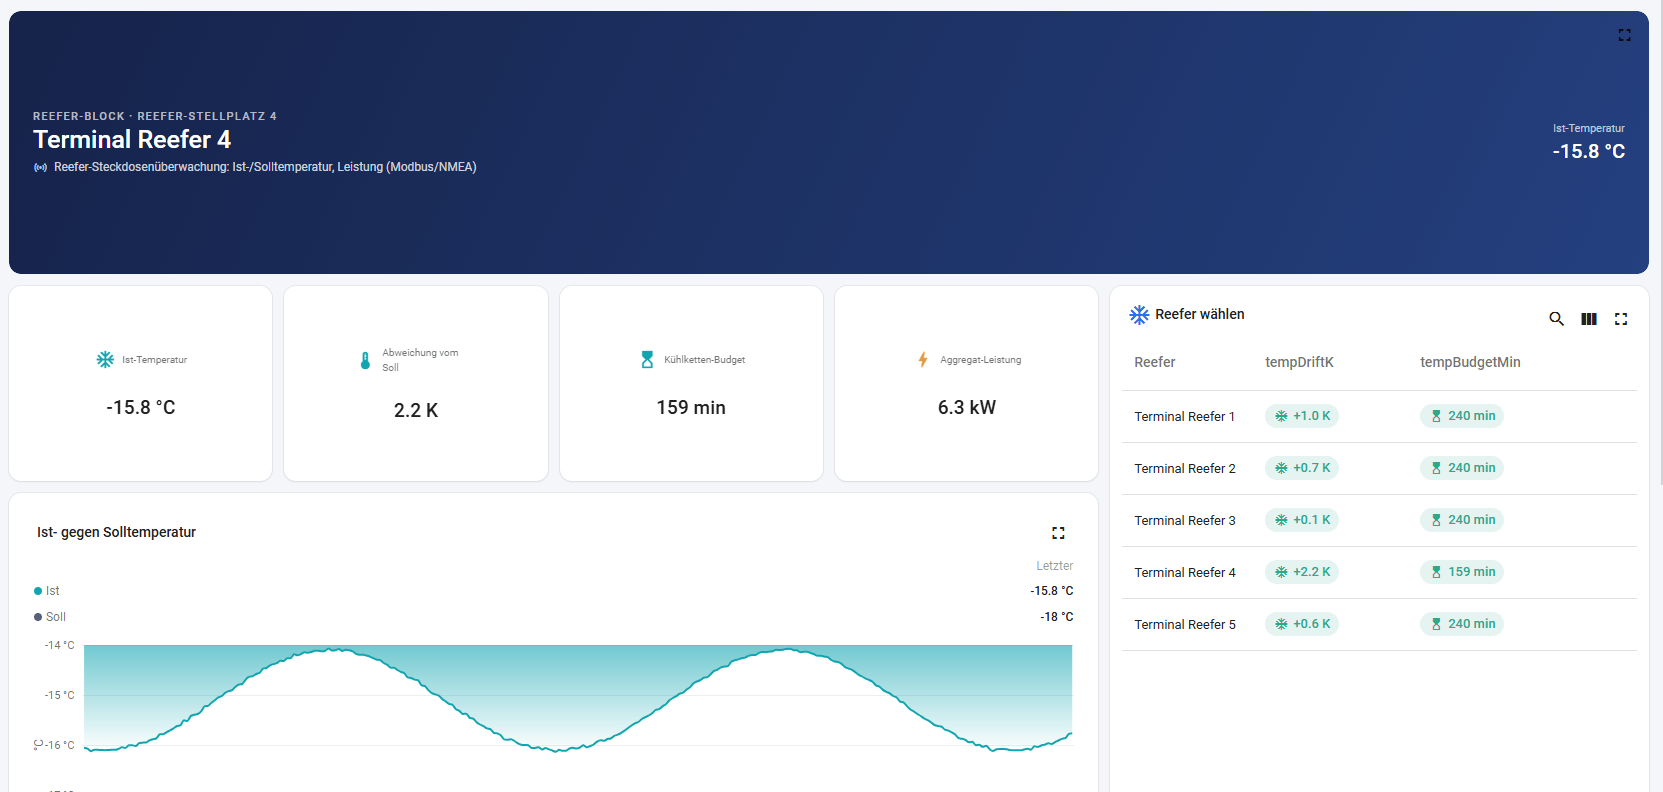The width and height of the screenshot is (1663, 792).
Task: Click the +0.1 K drift badge
Action: (1302, 520)
